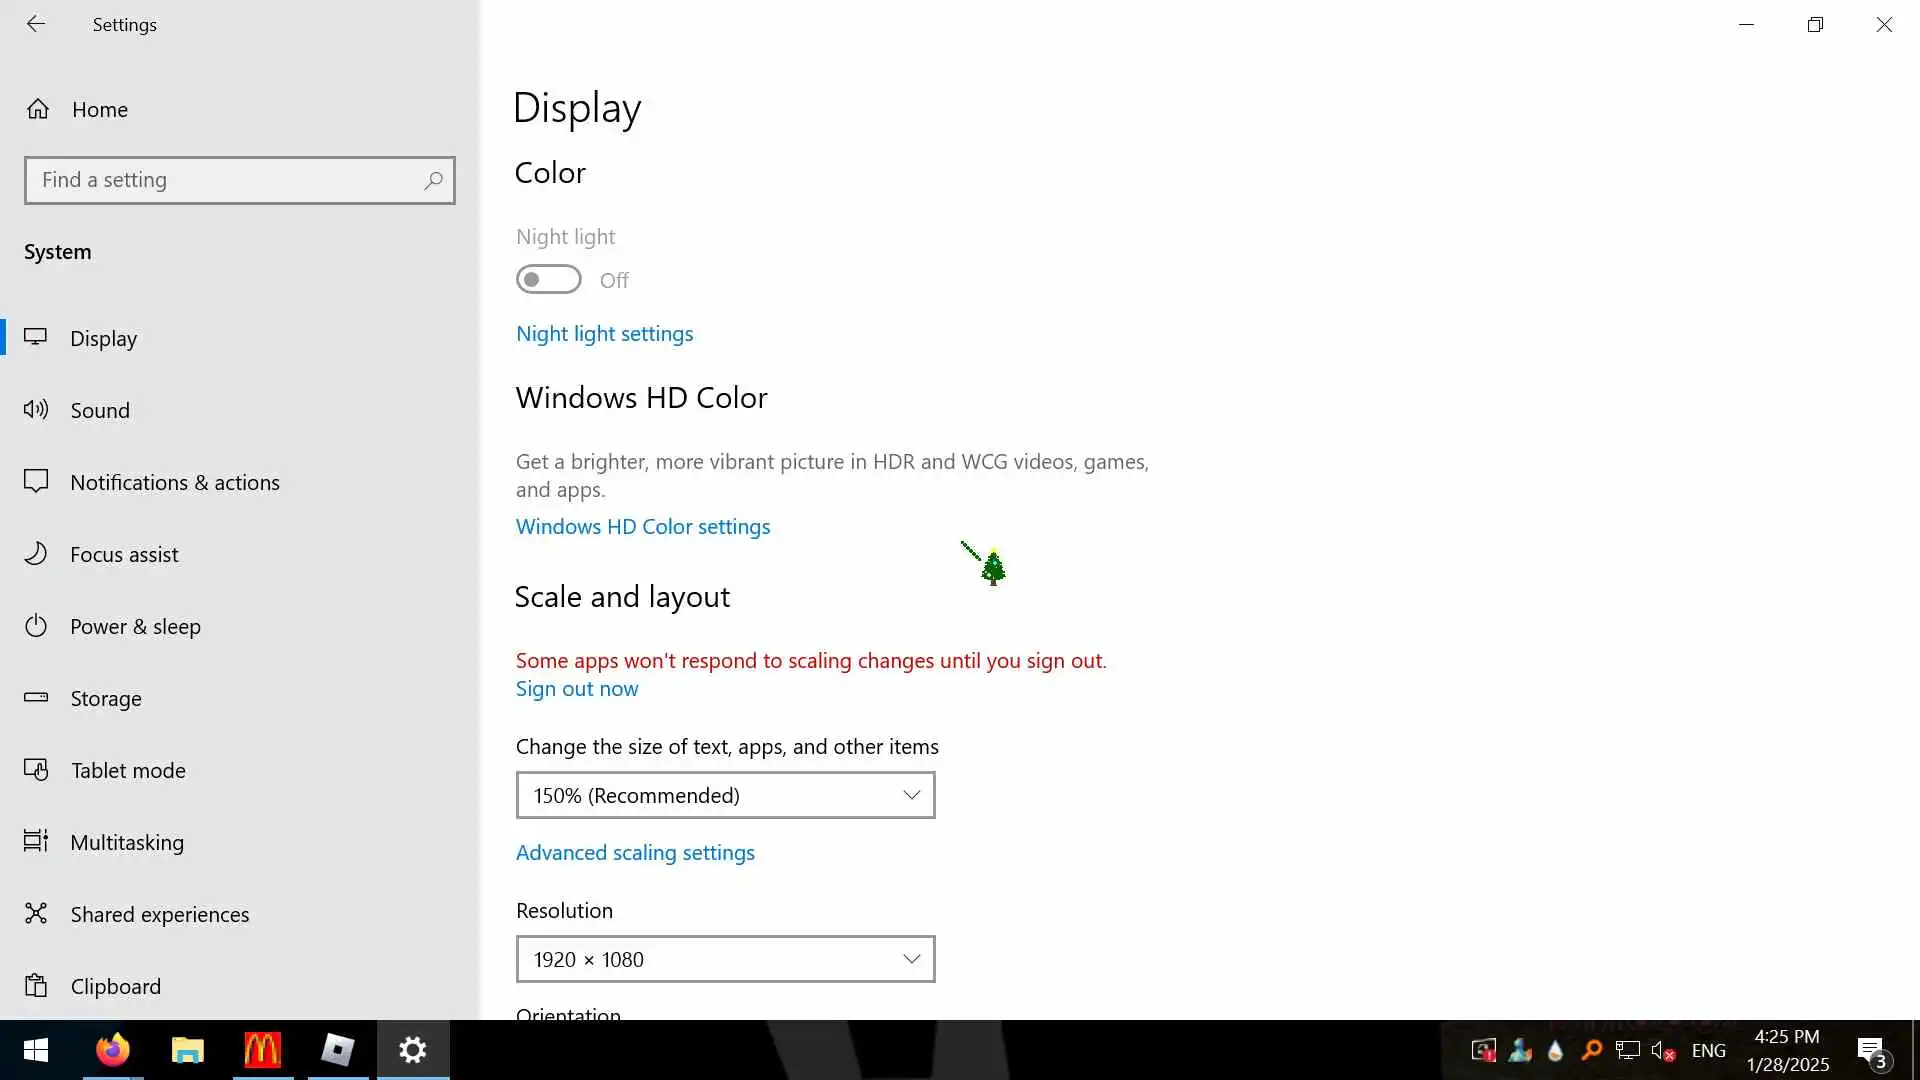1920x1080 pixels.
Task: Click the Home house icon
Action: [x=38, y=109]
